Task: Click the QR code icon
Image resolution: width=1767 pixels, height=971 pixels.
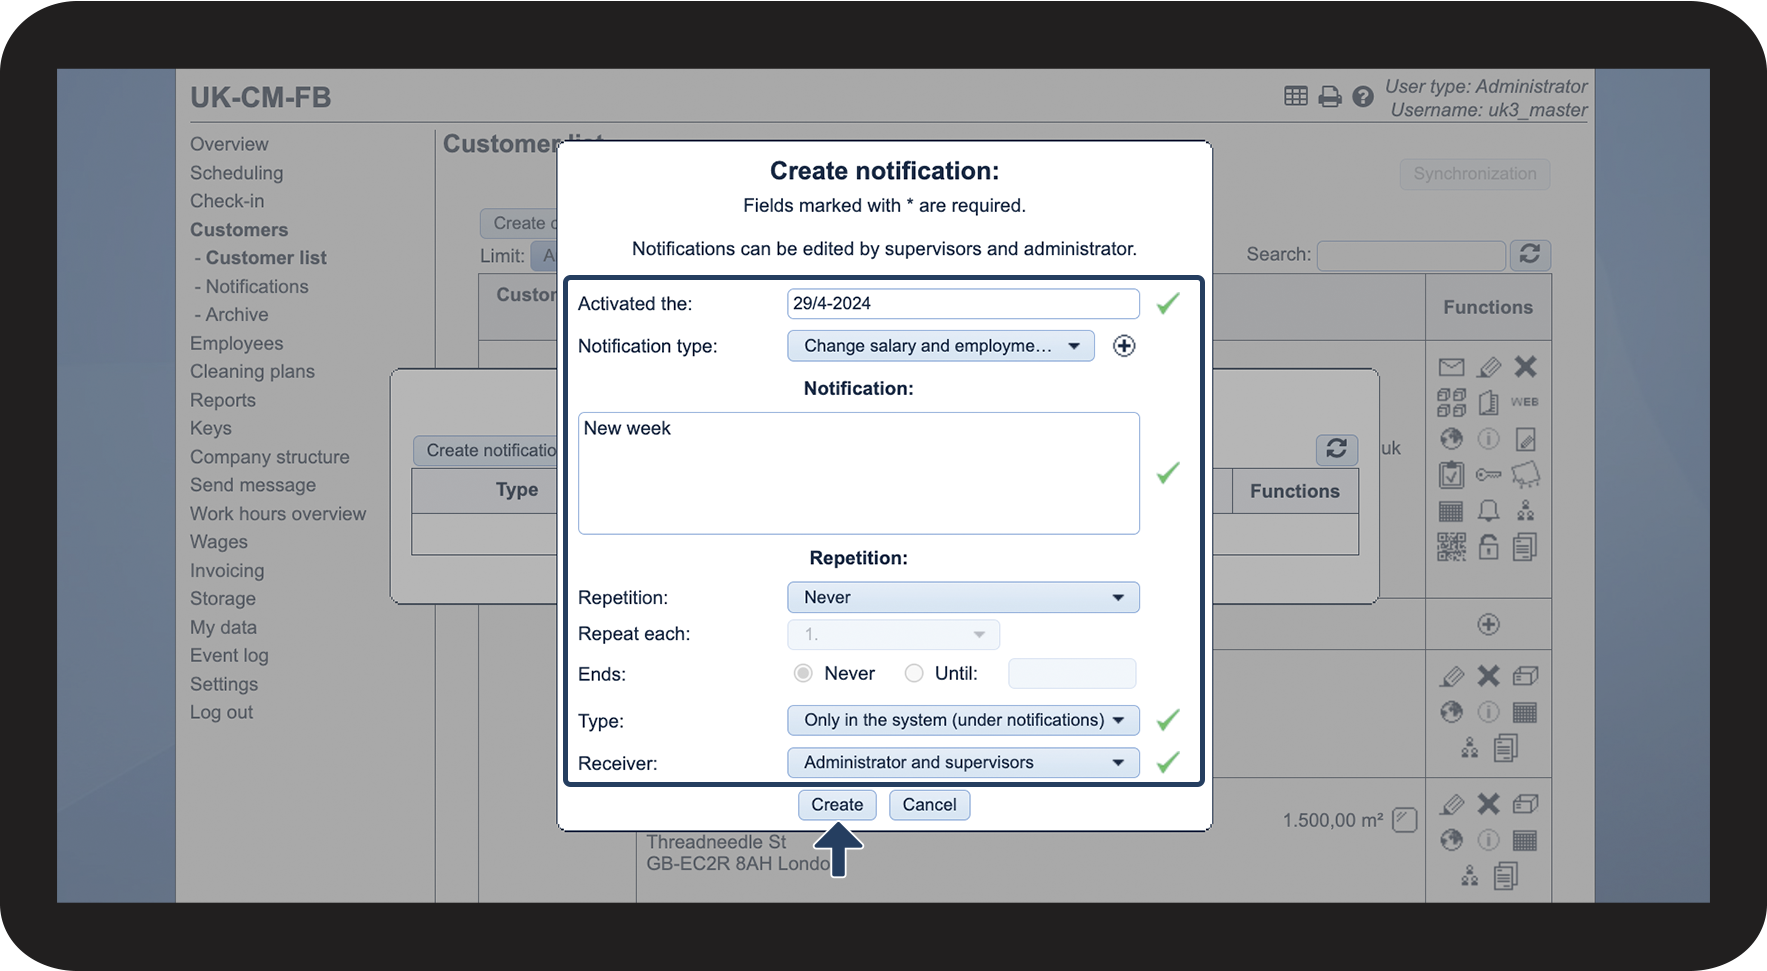Action: [x=1451, y=547]
